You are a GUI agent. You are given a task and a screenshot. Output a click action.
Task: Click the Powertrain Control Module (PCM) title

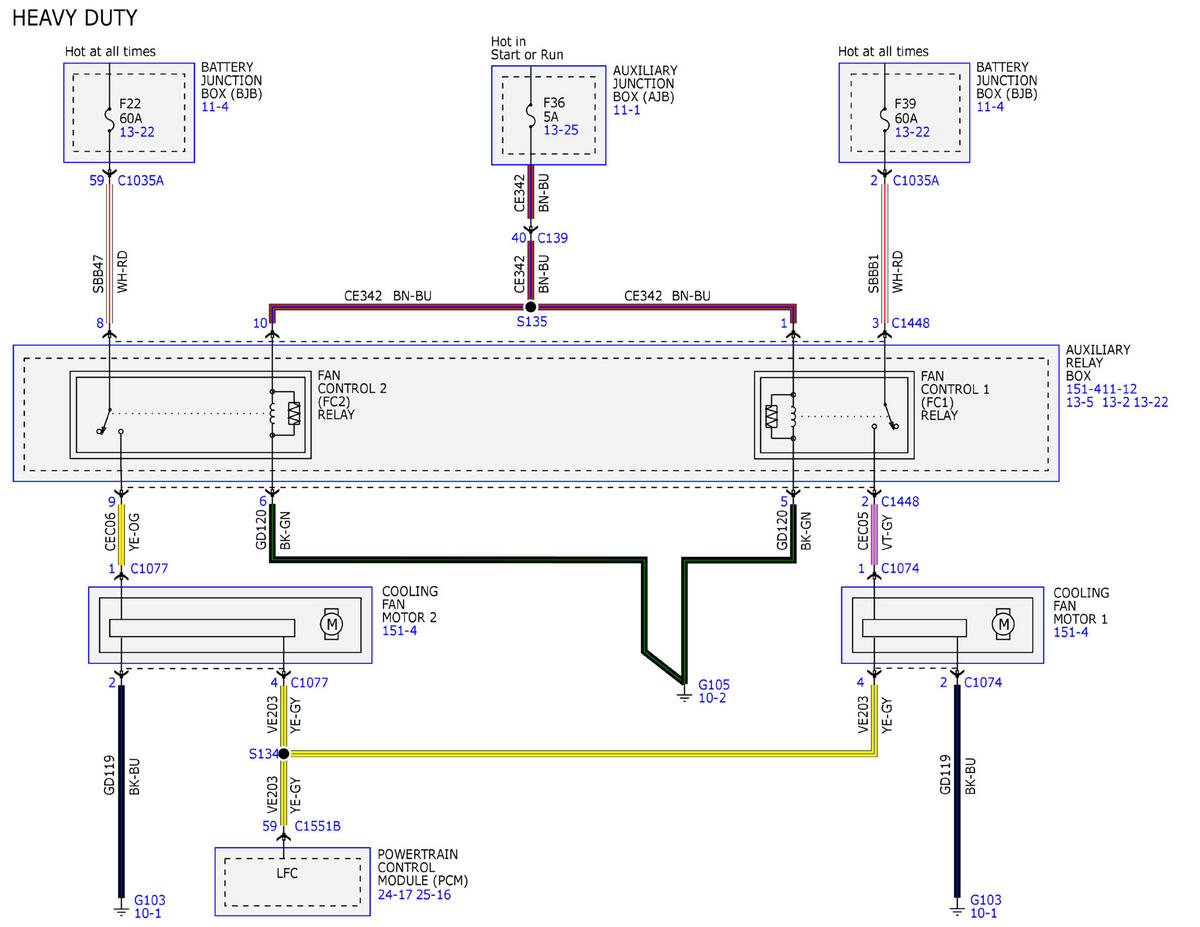tap(423, 866)
